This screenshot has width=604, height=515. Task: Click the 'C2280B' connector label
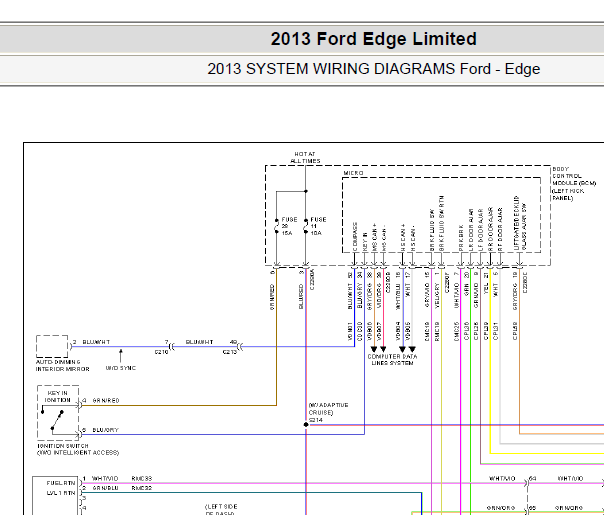[388, 282]
